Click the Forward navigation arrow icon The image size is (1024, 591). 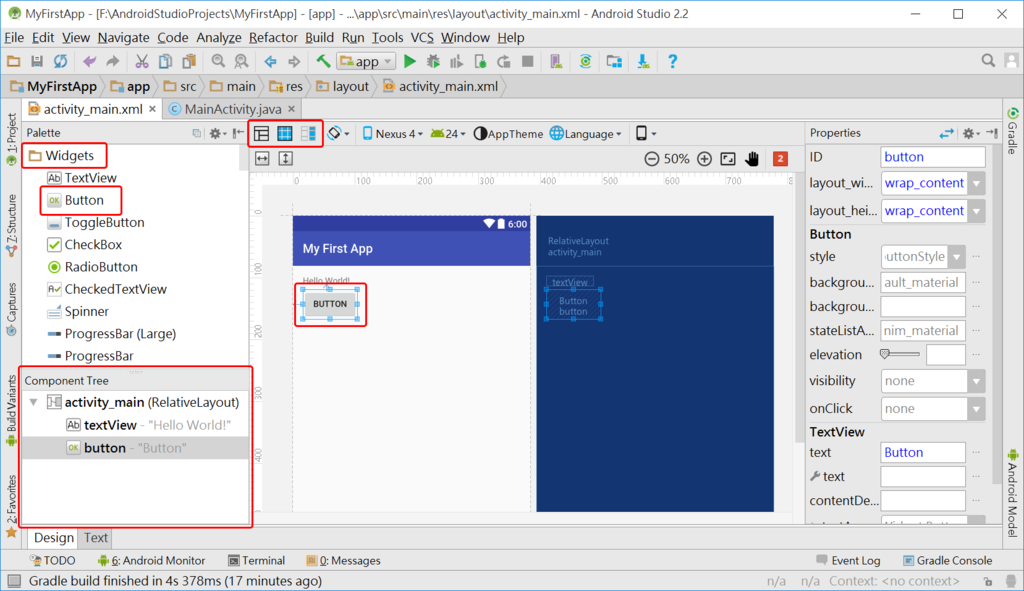tap(294, 61)
